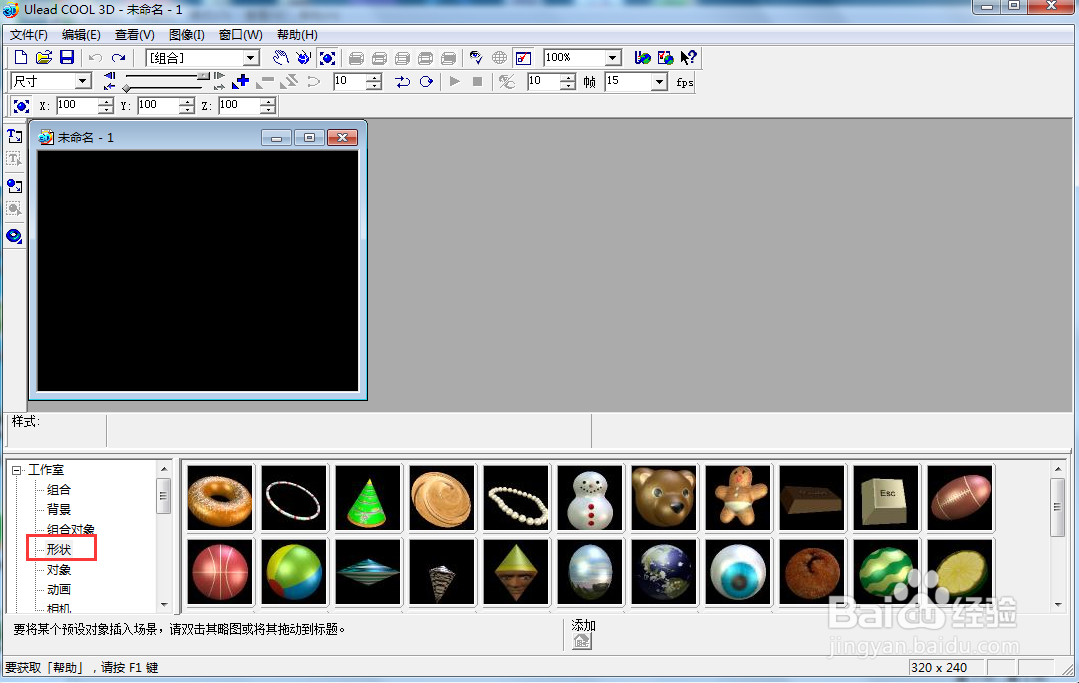
Task: Increase the Y value with spinner
Action: pyautogui.click(x=186, y=101)
